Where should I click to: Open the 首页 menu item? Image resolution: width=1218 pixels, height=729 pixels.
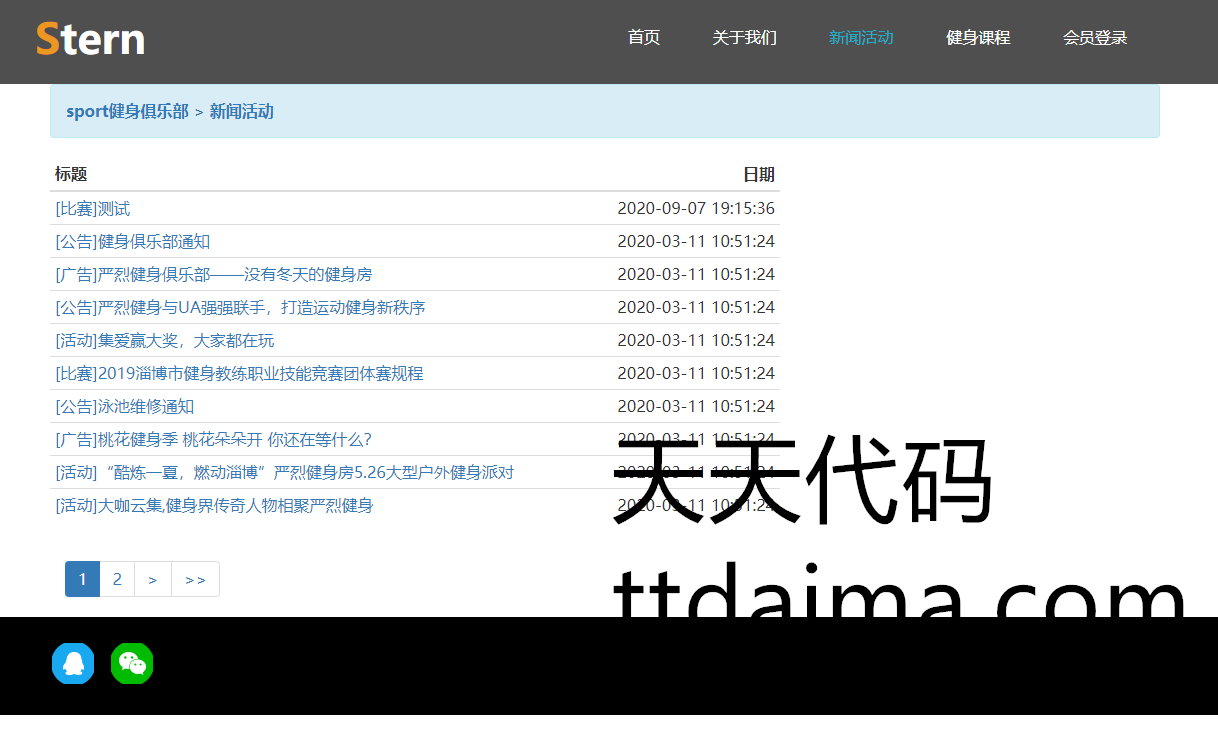click(x=644, y=38)
